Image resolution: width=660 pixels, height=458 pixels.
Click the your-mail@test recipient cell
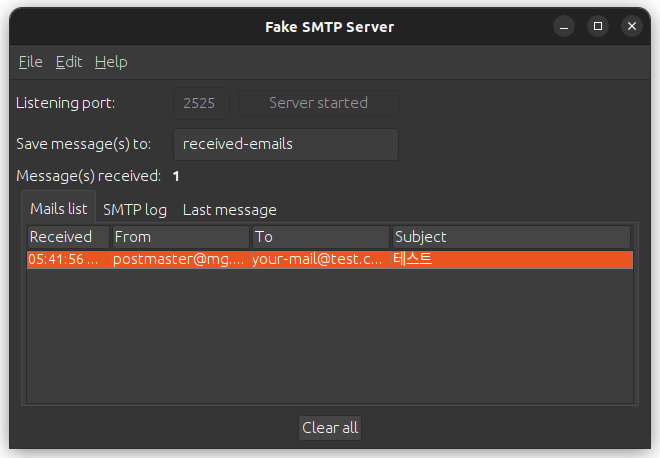click(317, 260)
